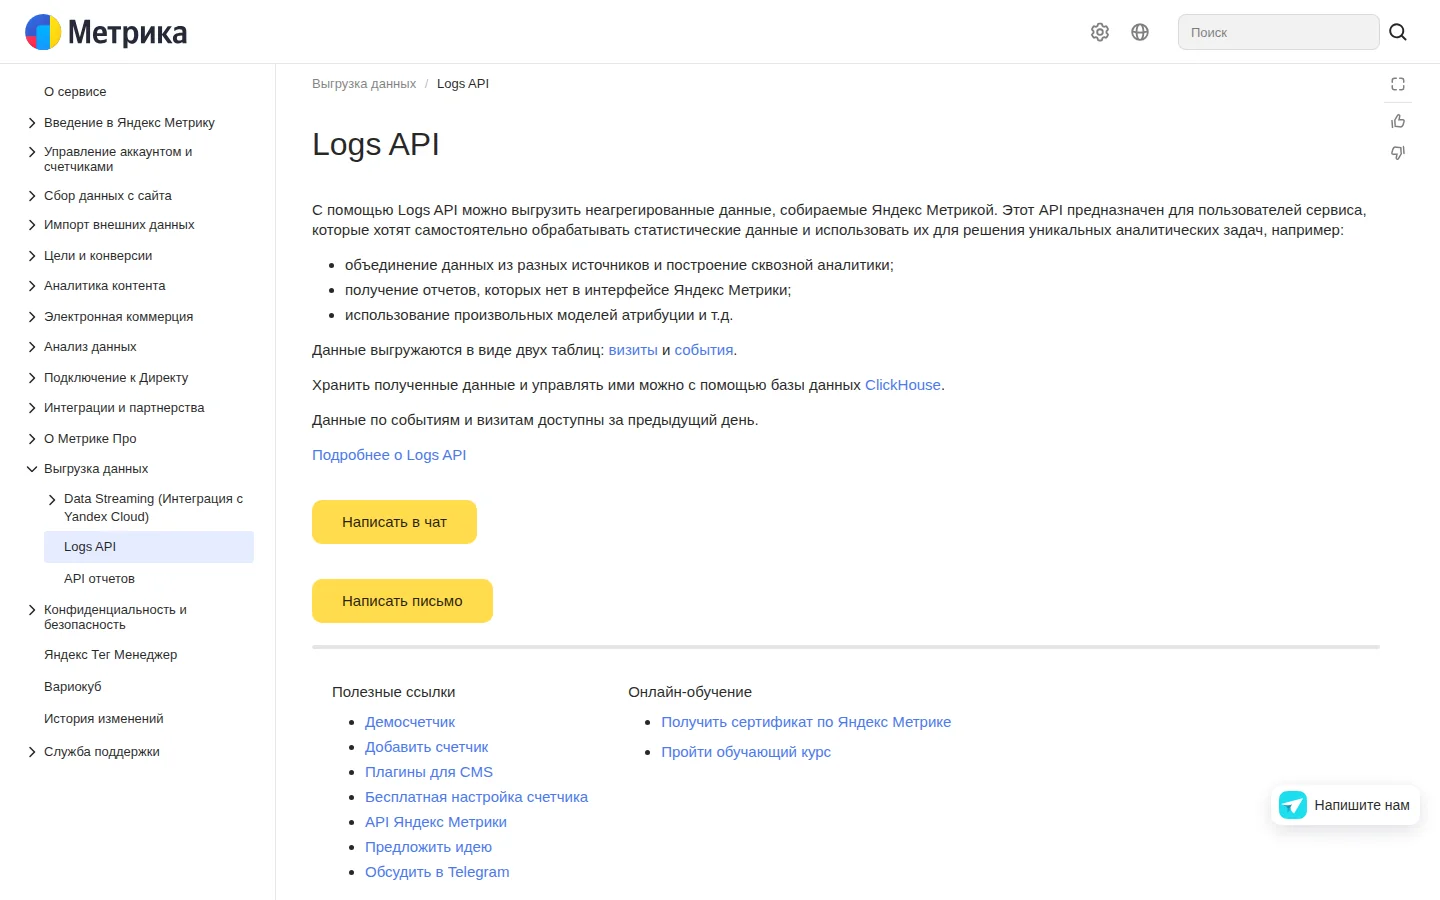Click Написать в чат button
Screen dimensions: 1440x900
pyautogui.click(x=394, y=522)
